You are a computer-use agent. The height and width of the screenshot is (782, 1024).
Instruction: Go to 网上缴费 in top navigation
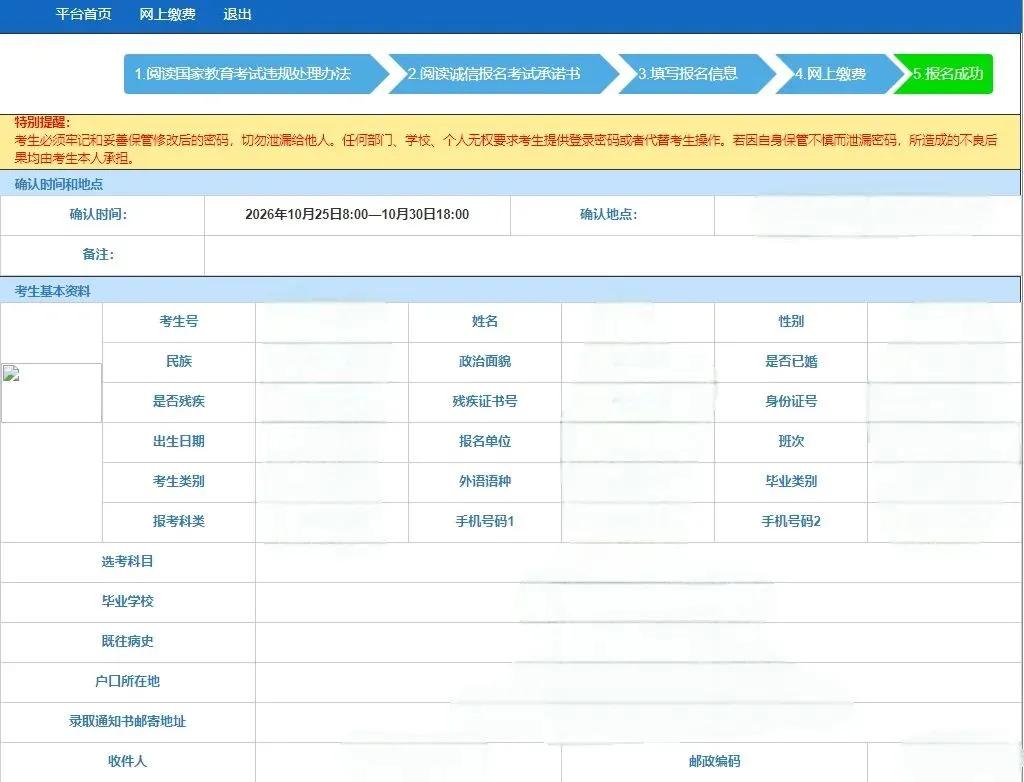point(167,14)
